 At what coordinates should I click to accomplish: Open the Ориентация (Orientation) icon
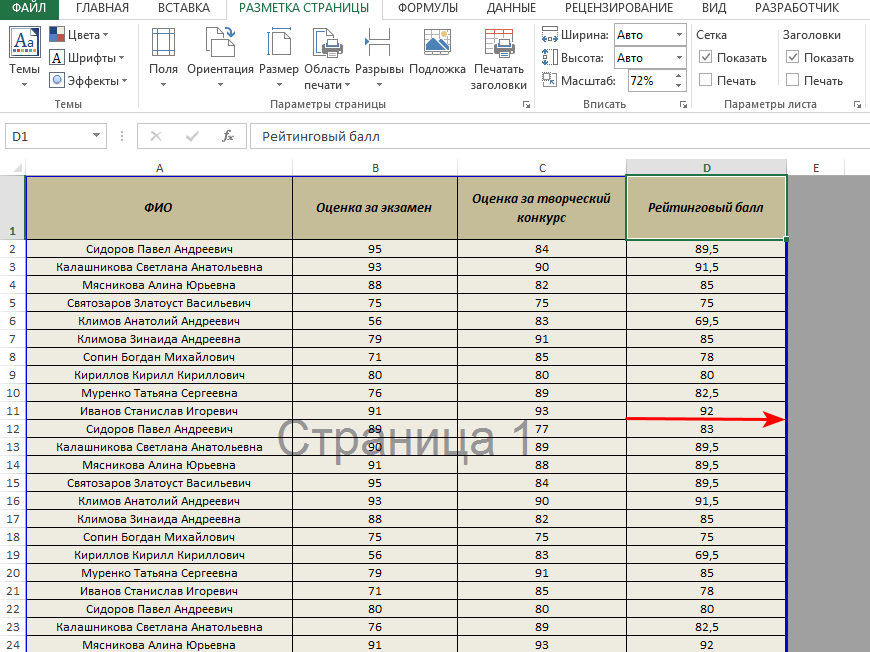pyautogui.click(x=220, y=44)
